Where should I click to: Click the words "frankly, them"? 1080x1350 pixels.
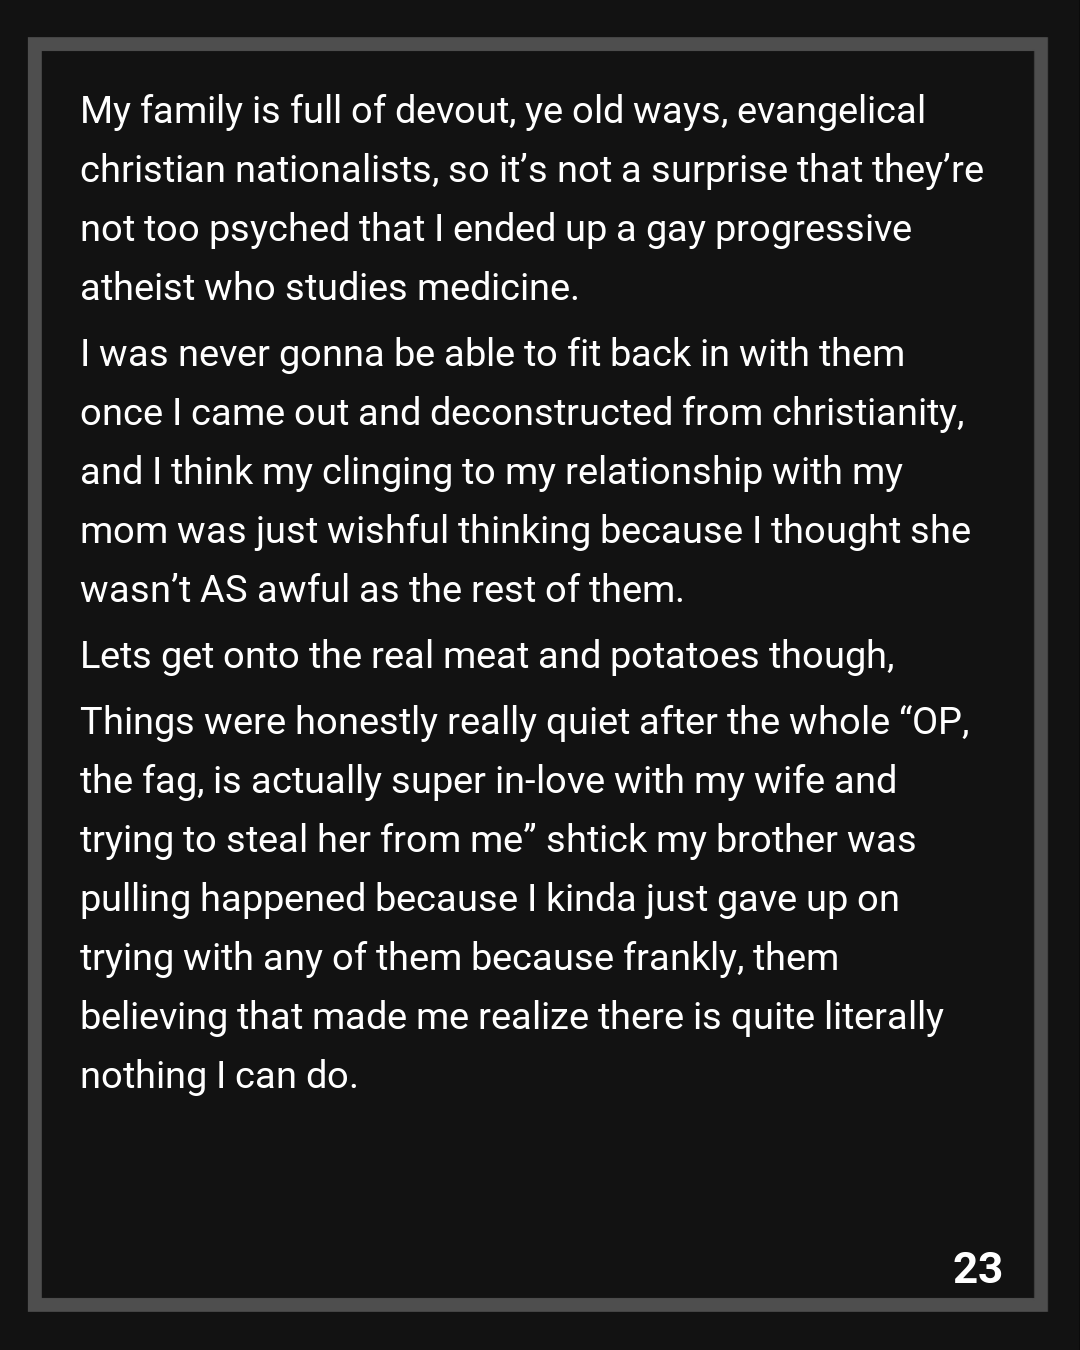click(731, 957)
